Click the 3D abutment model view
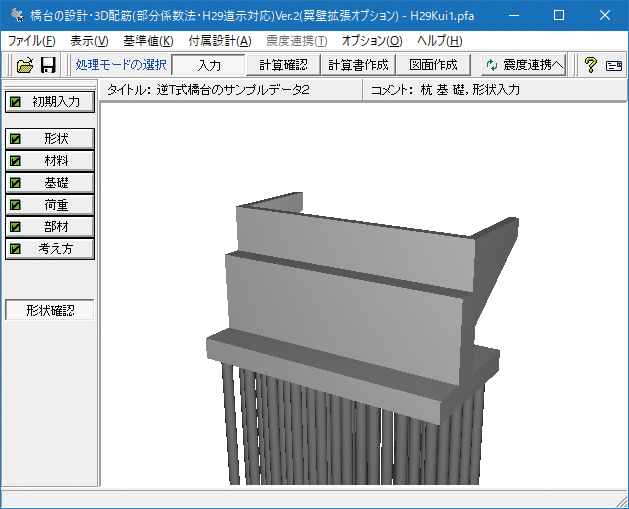 point(363,295)
